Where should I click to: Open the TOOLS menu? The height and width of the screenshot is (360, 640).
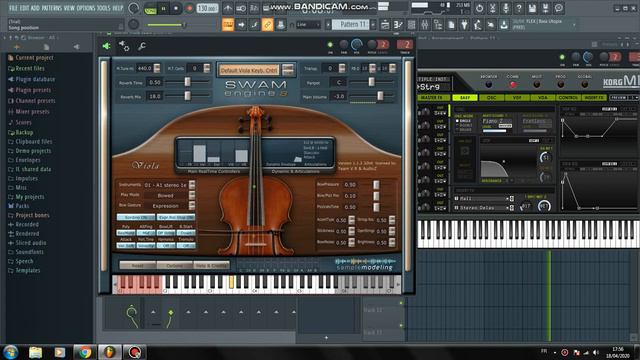point(104,8)
